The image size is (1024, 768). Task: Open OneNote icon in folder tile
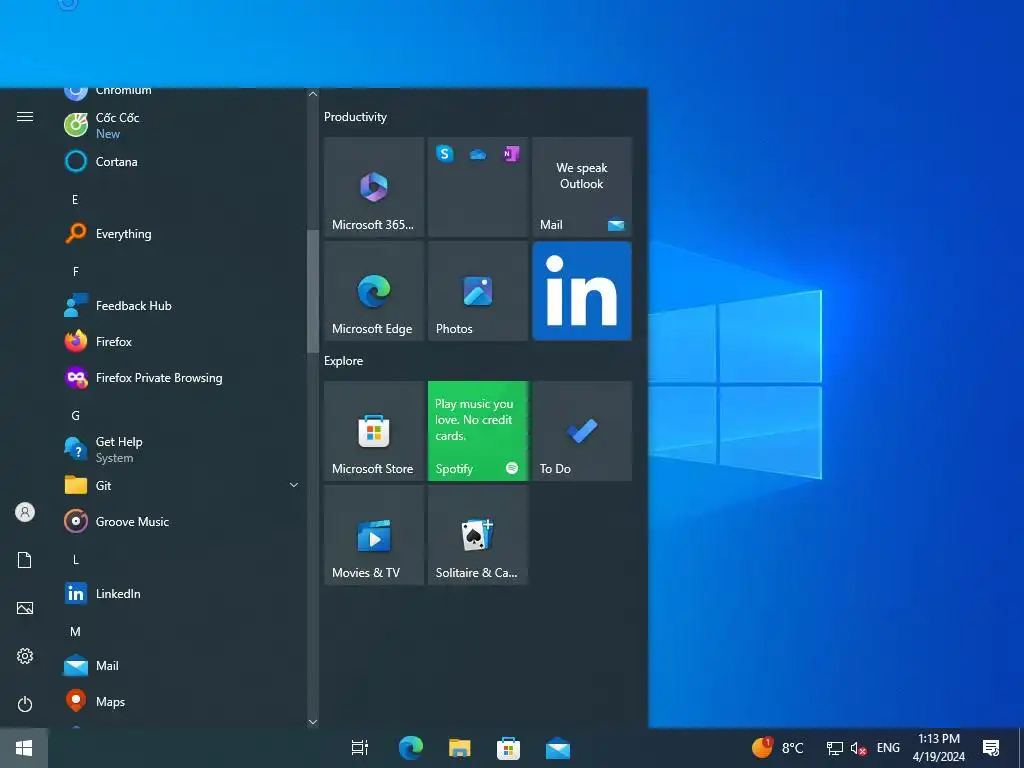tap(511, 153)
